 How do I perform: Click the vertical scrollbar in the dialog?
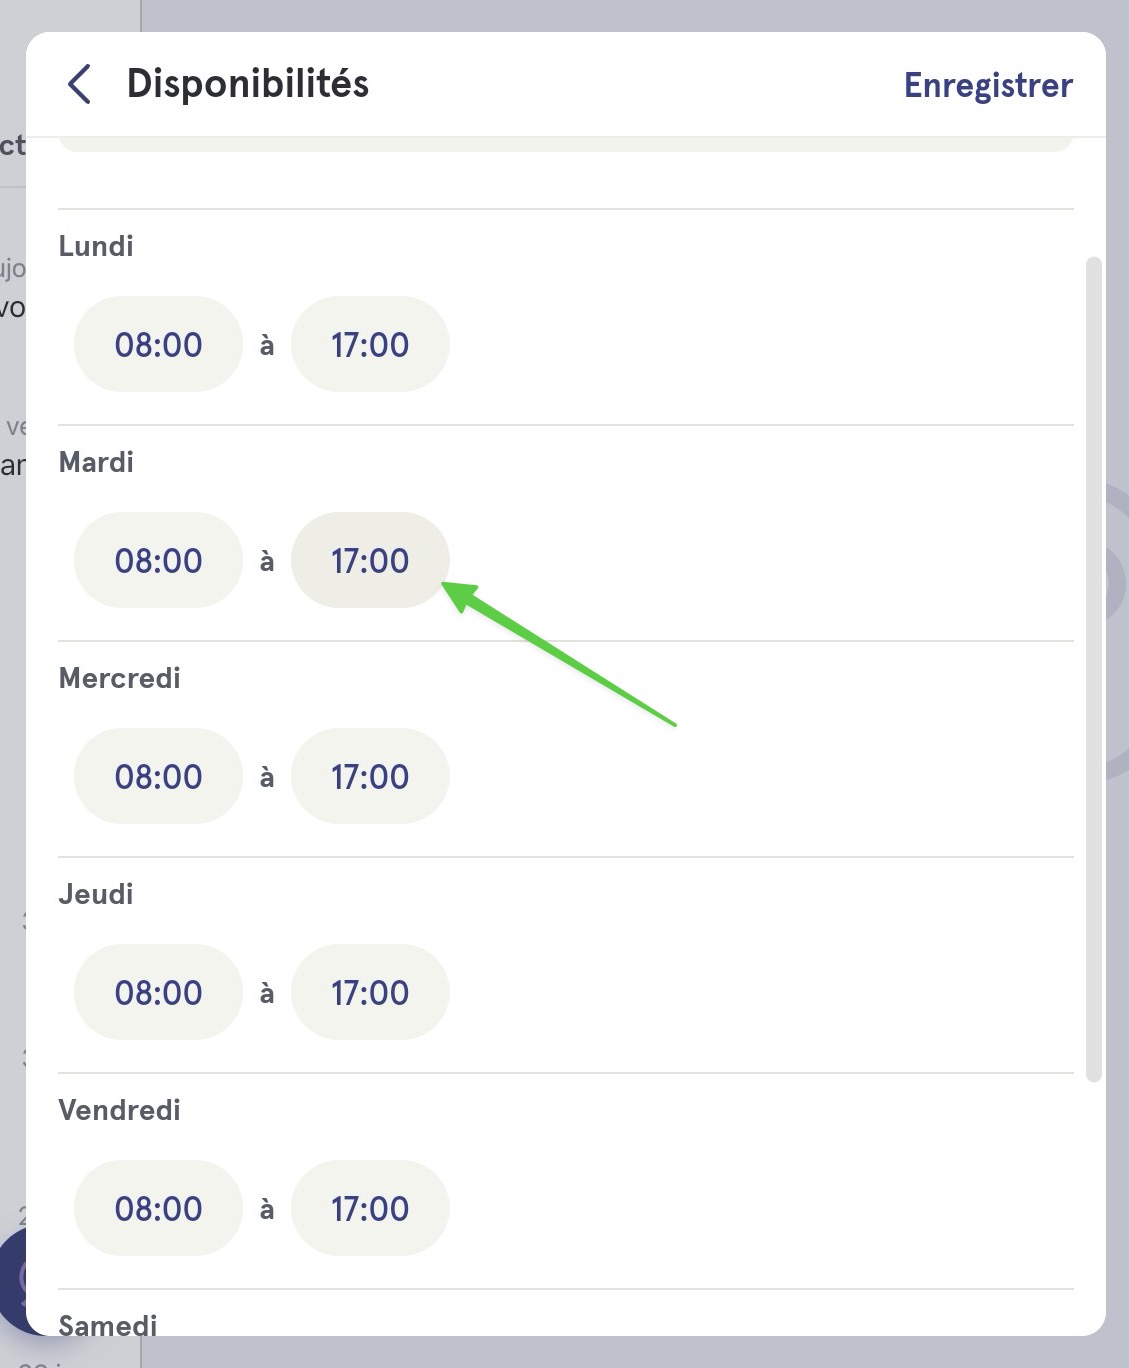1093,669
